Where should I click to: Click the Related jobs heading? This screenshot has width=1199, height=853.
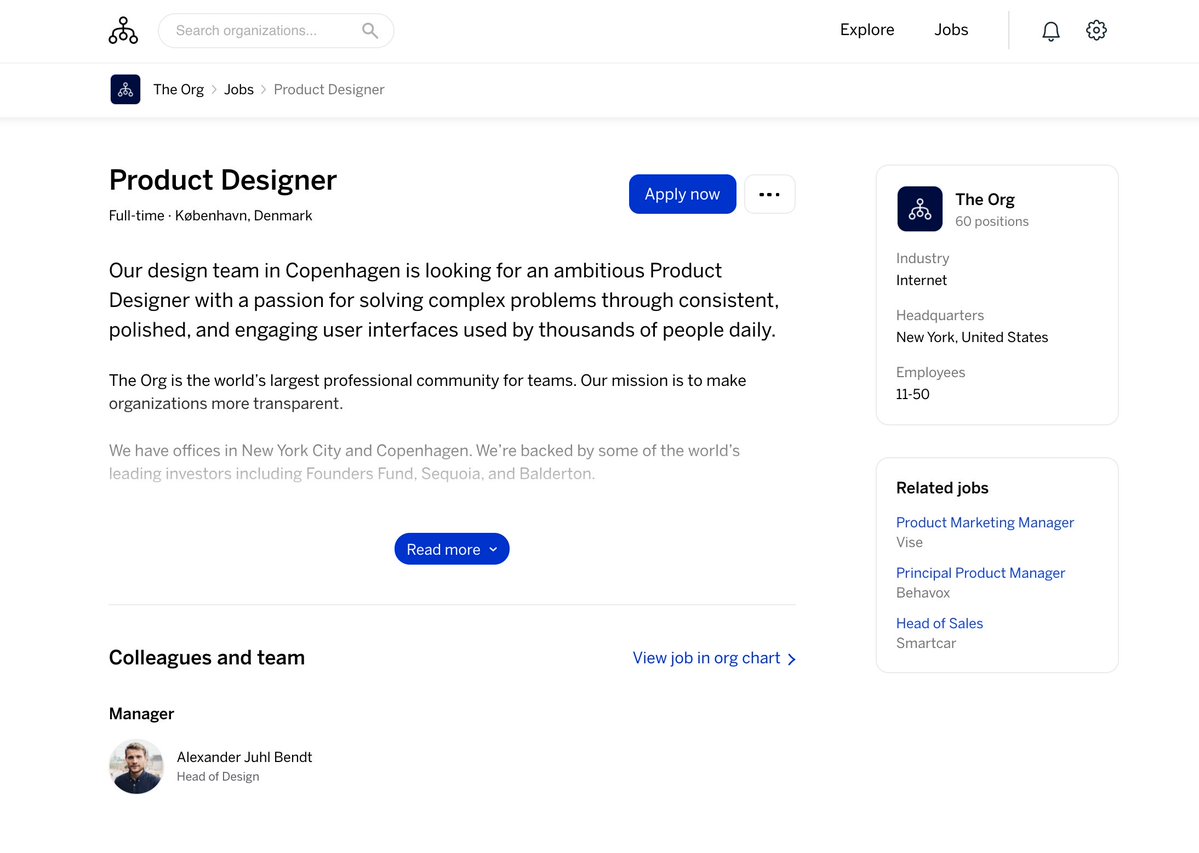pyautogui.click(x=942, y=488)
